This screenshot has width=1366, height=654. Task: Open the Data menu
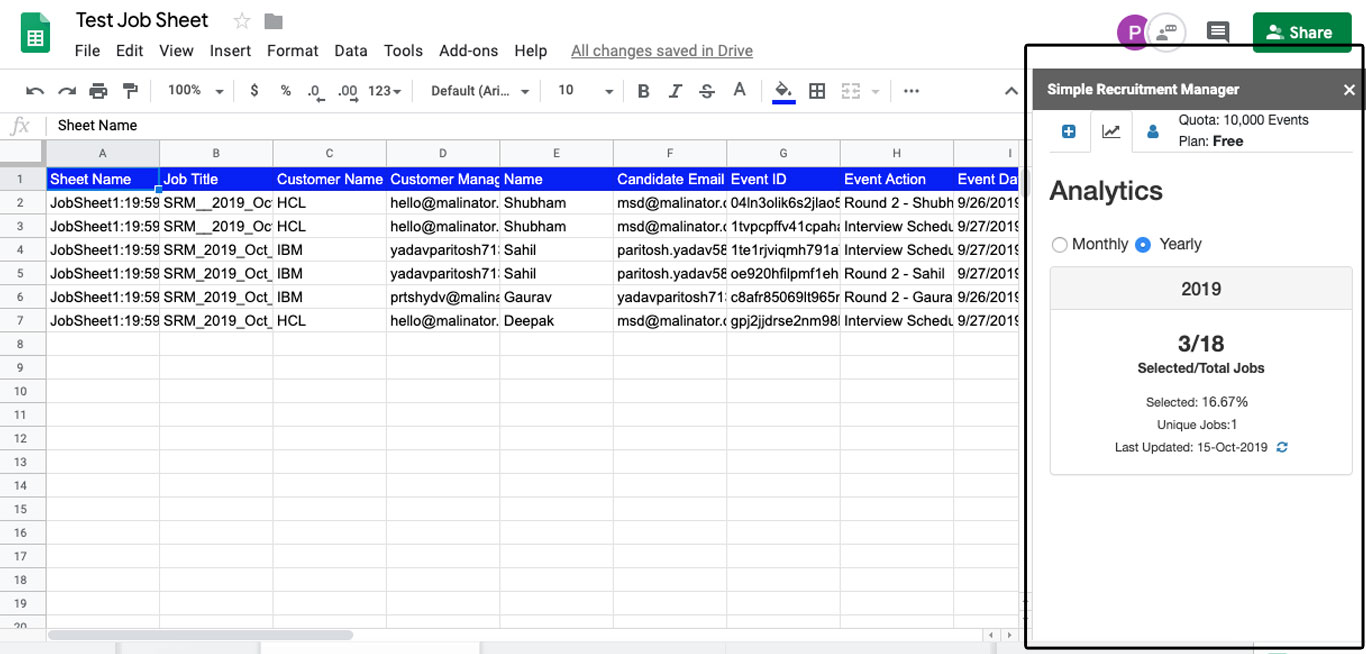coord(351,51)
